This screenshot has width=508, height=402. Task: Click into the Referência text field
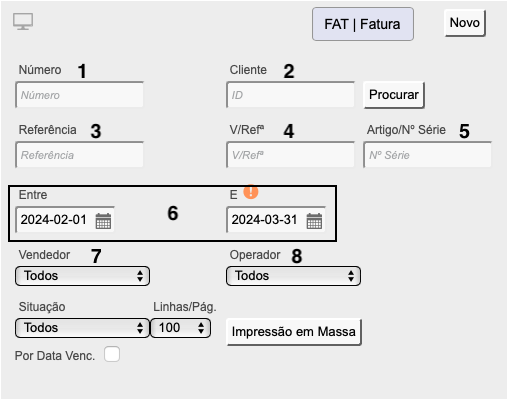click(x=80, y=155)
